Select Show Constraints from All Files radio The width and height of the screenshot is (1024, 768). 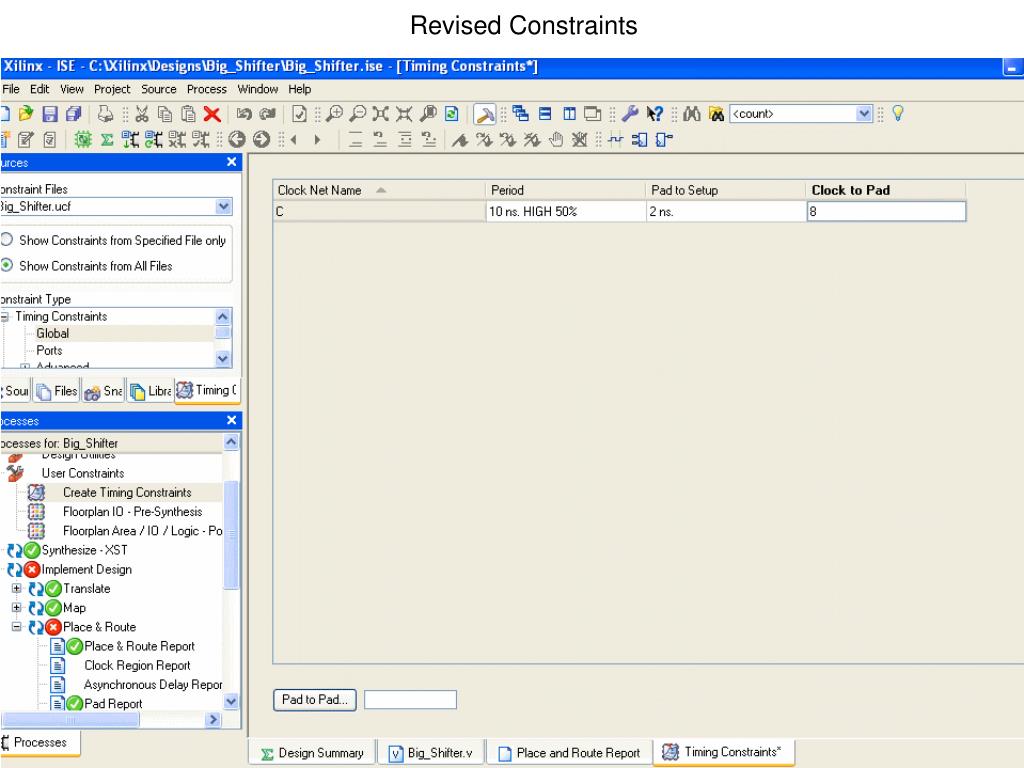pyautogui.click(x=7, y=265)
